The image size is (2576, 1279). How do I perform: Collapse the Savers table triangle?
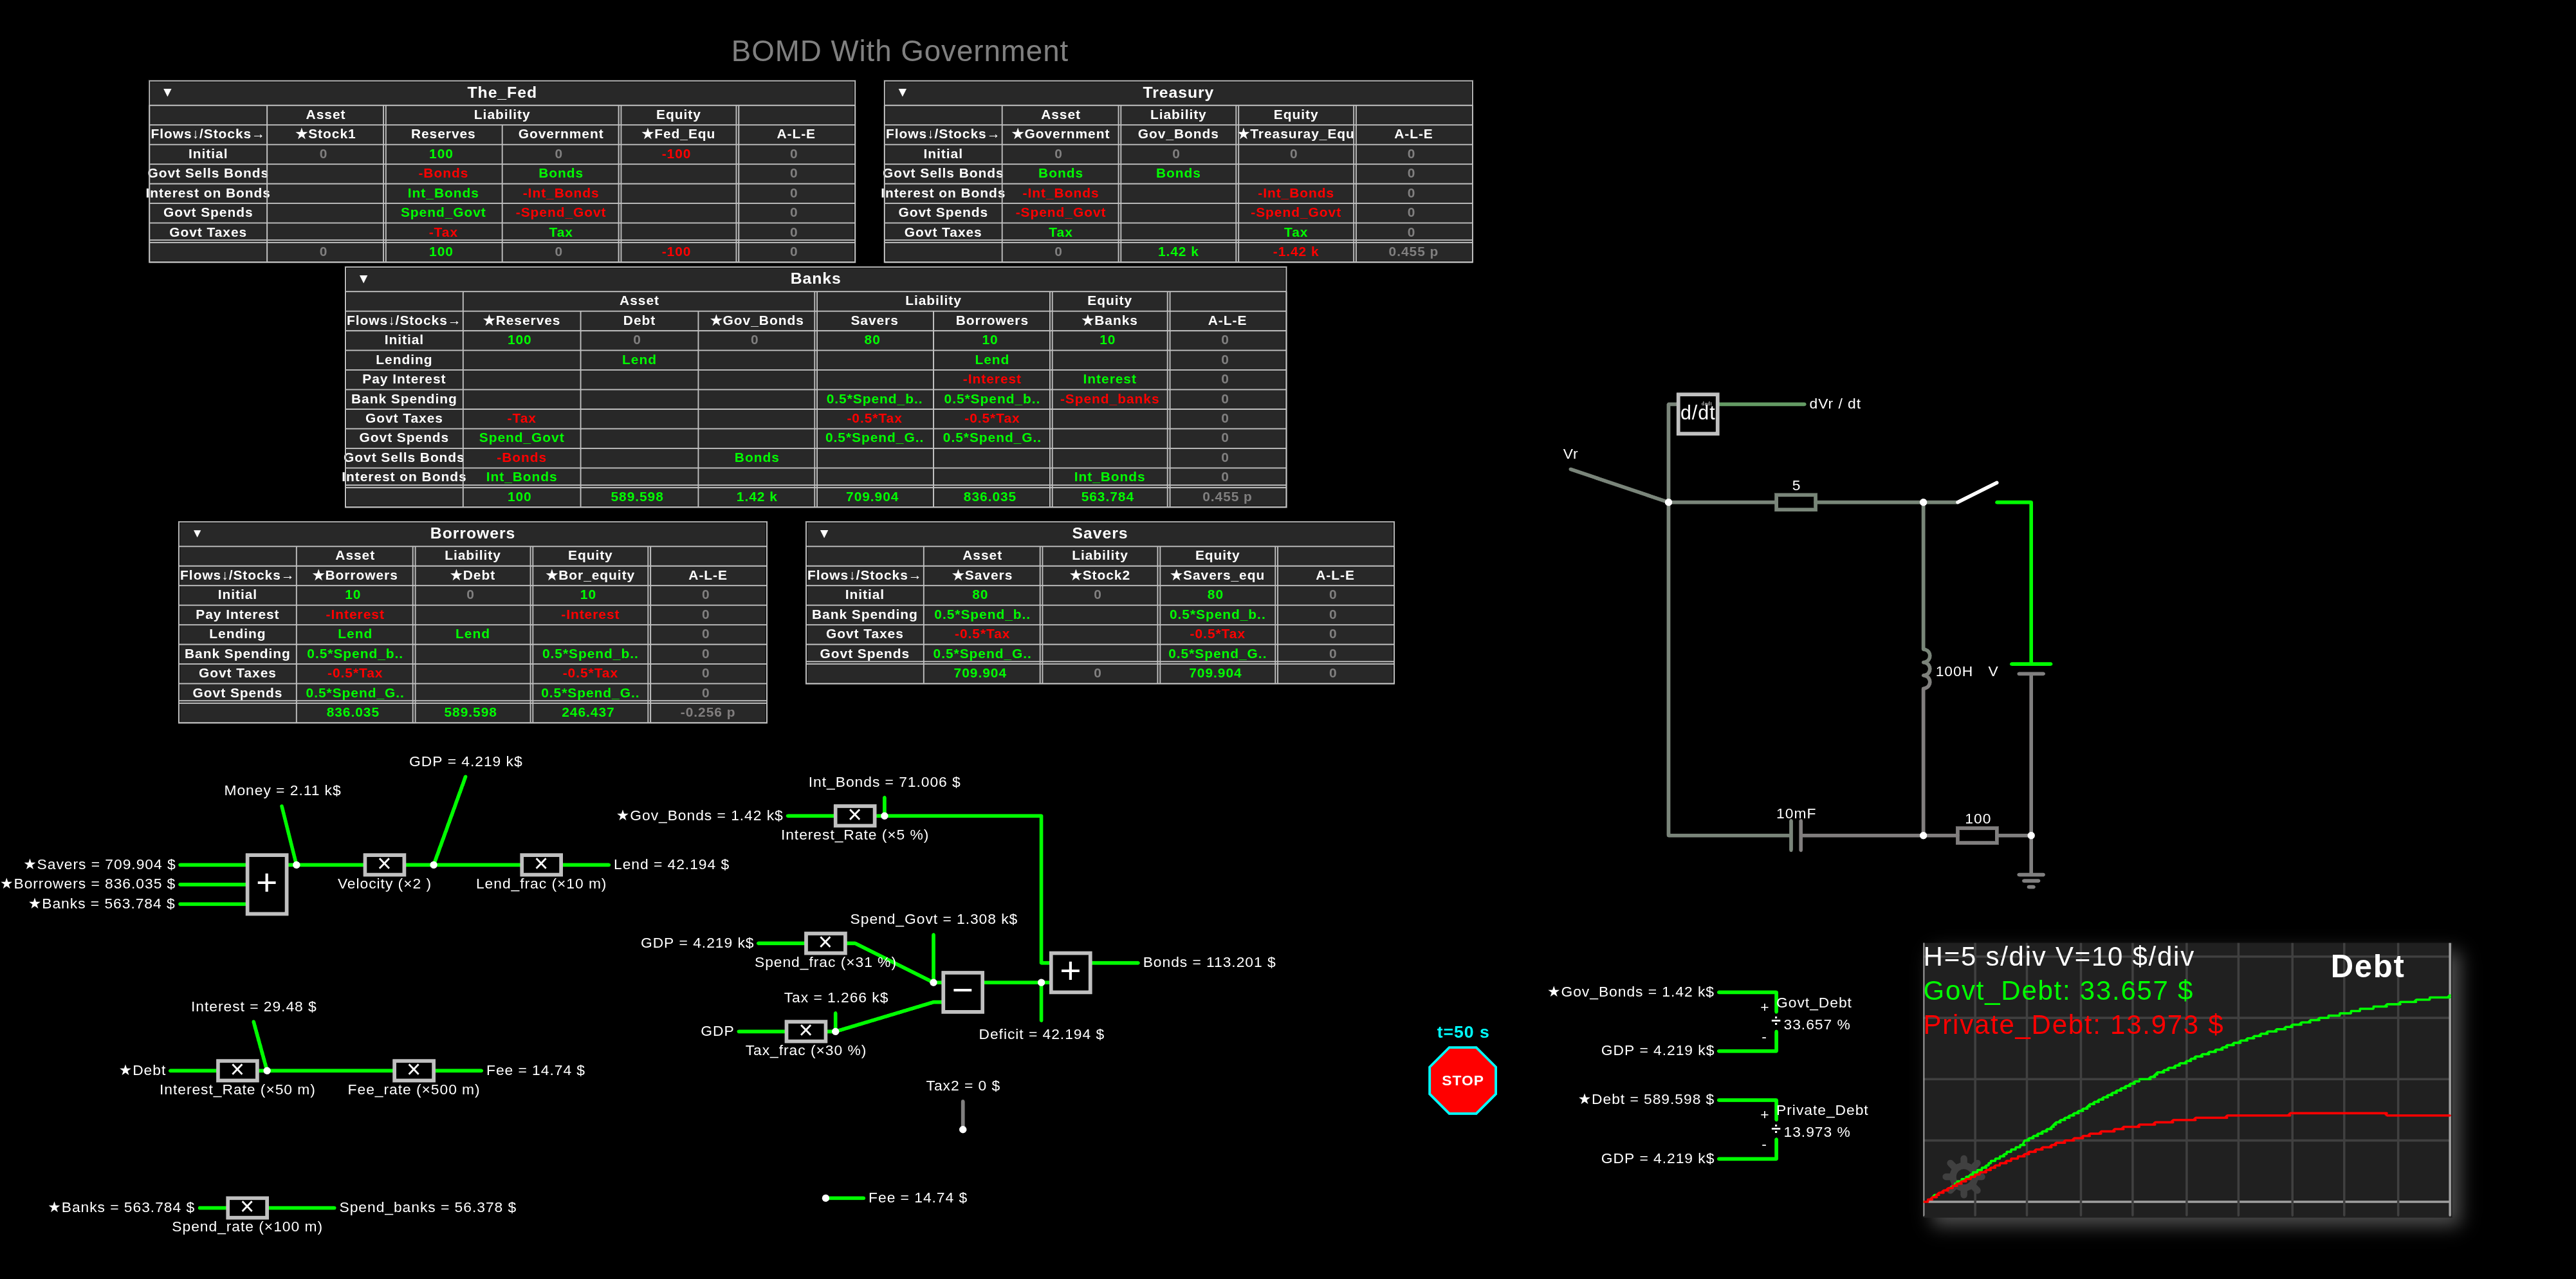coord(824,533)
